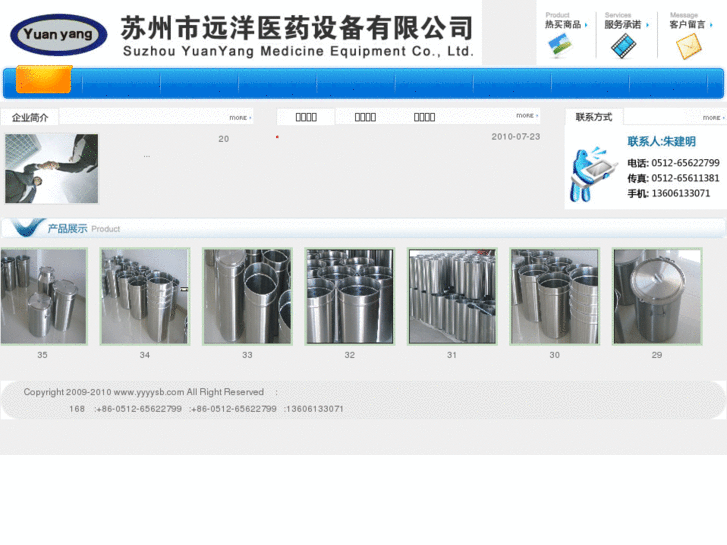The width and height of the screenshot is (727, 545).
Task: Click the company name banner heading
Action: tap(297, 35)
